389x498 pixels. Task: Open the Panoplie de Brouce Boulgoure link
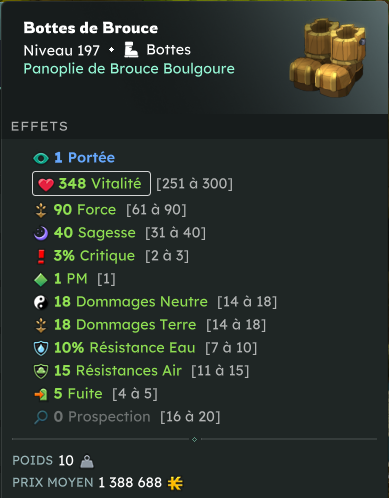[x=129, y=69]
